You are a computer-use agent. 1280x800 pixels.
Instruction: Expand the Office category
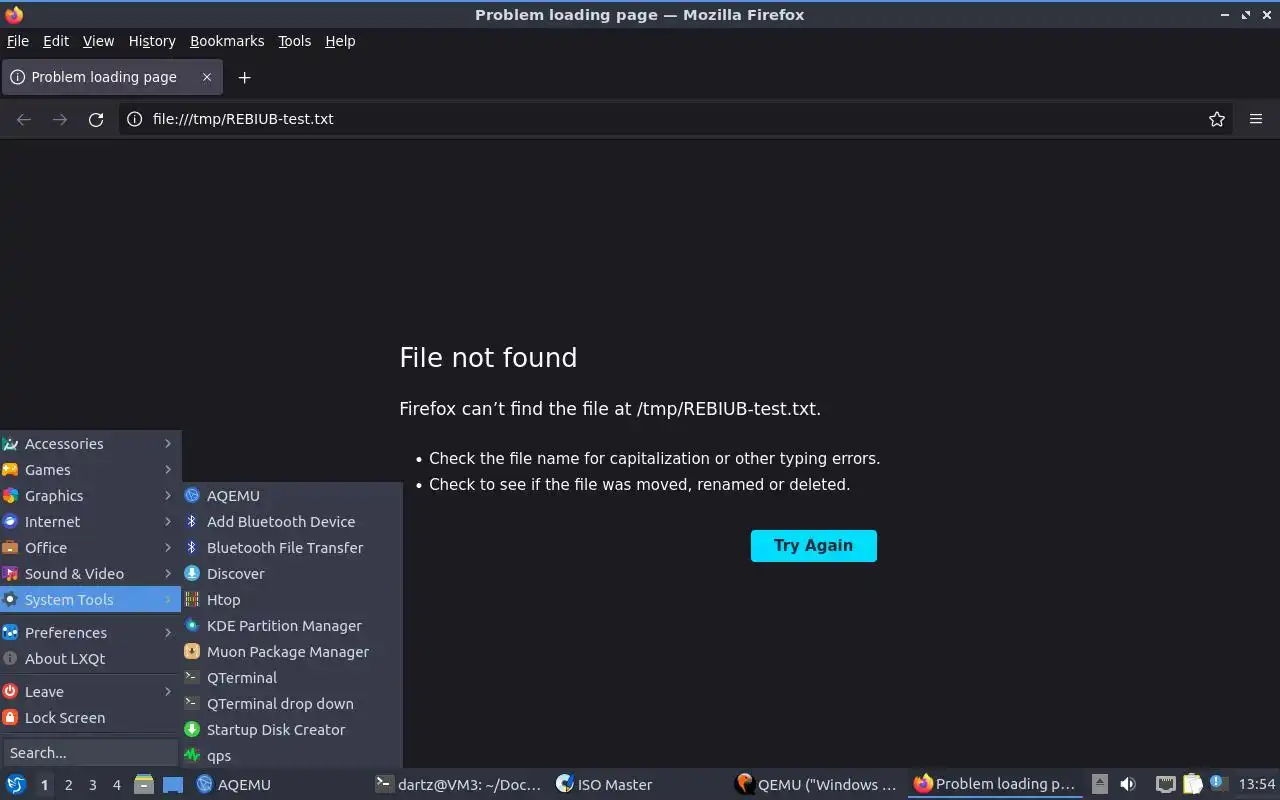coord(90,548)
